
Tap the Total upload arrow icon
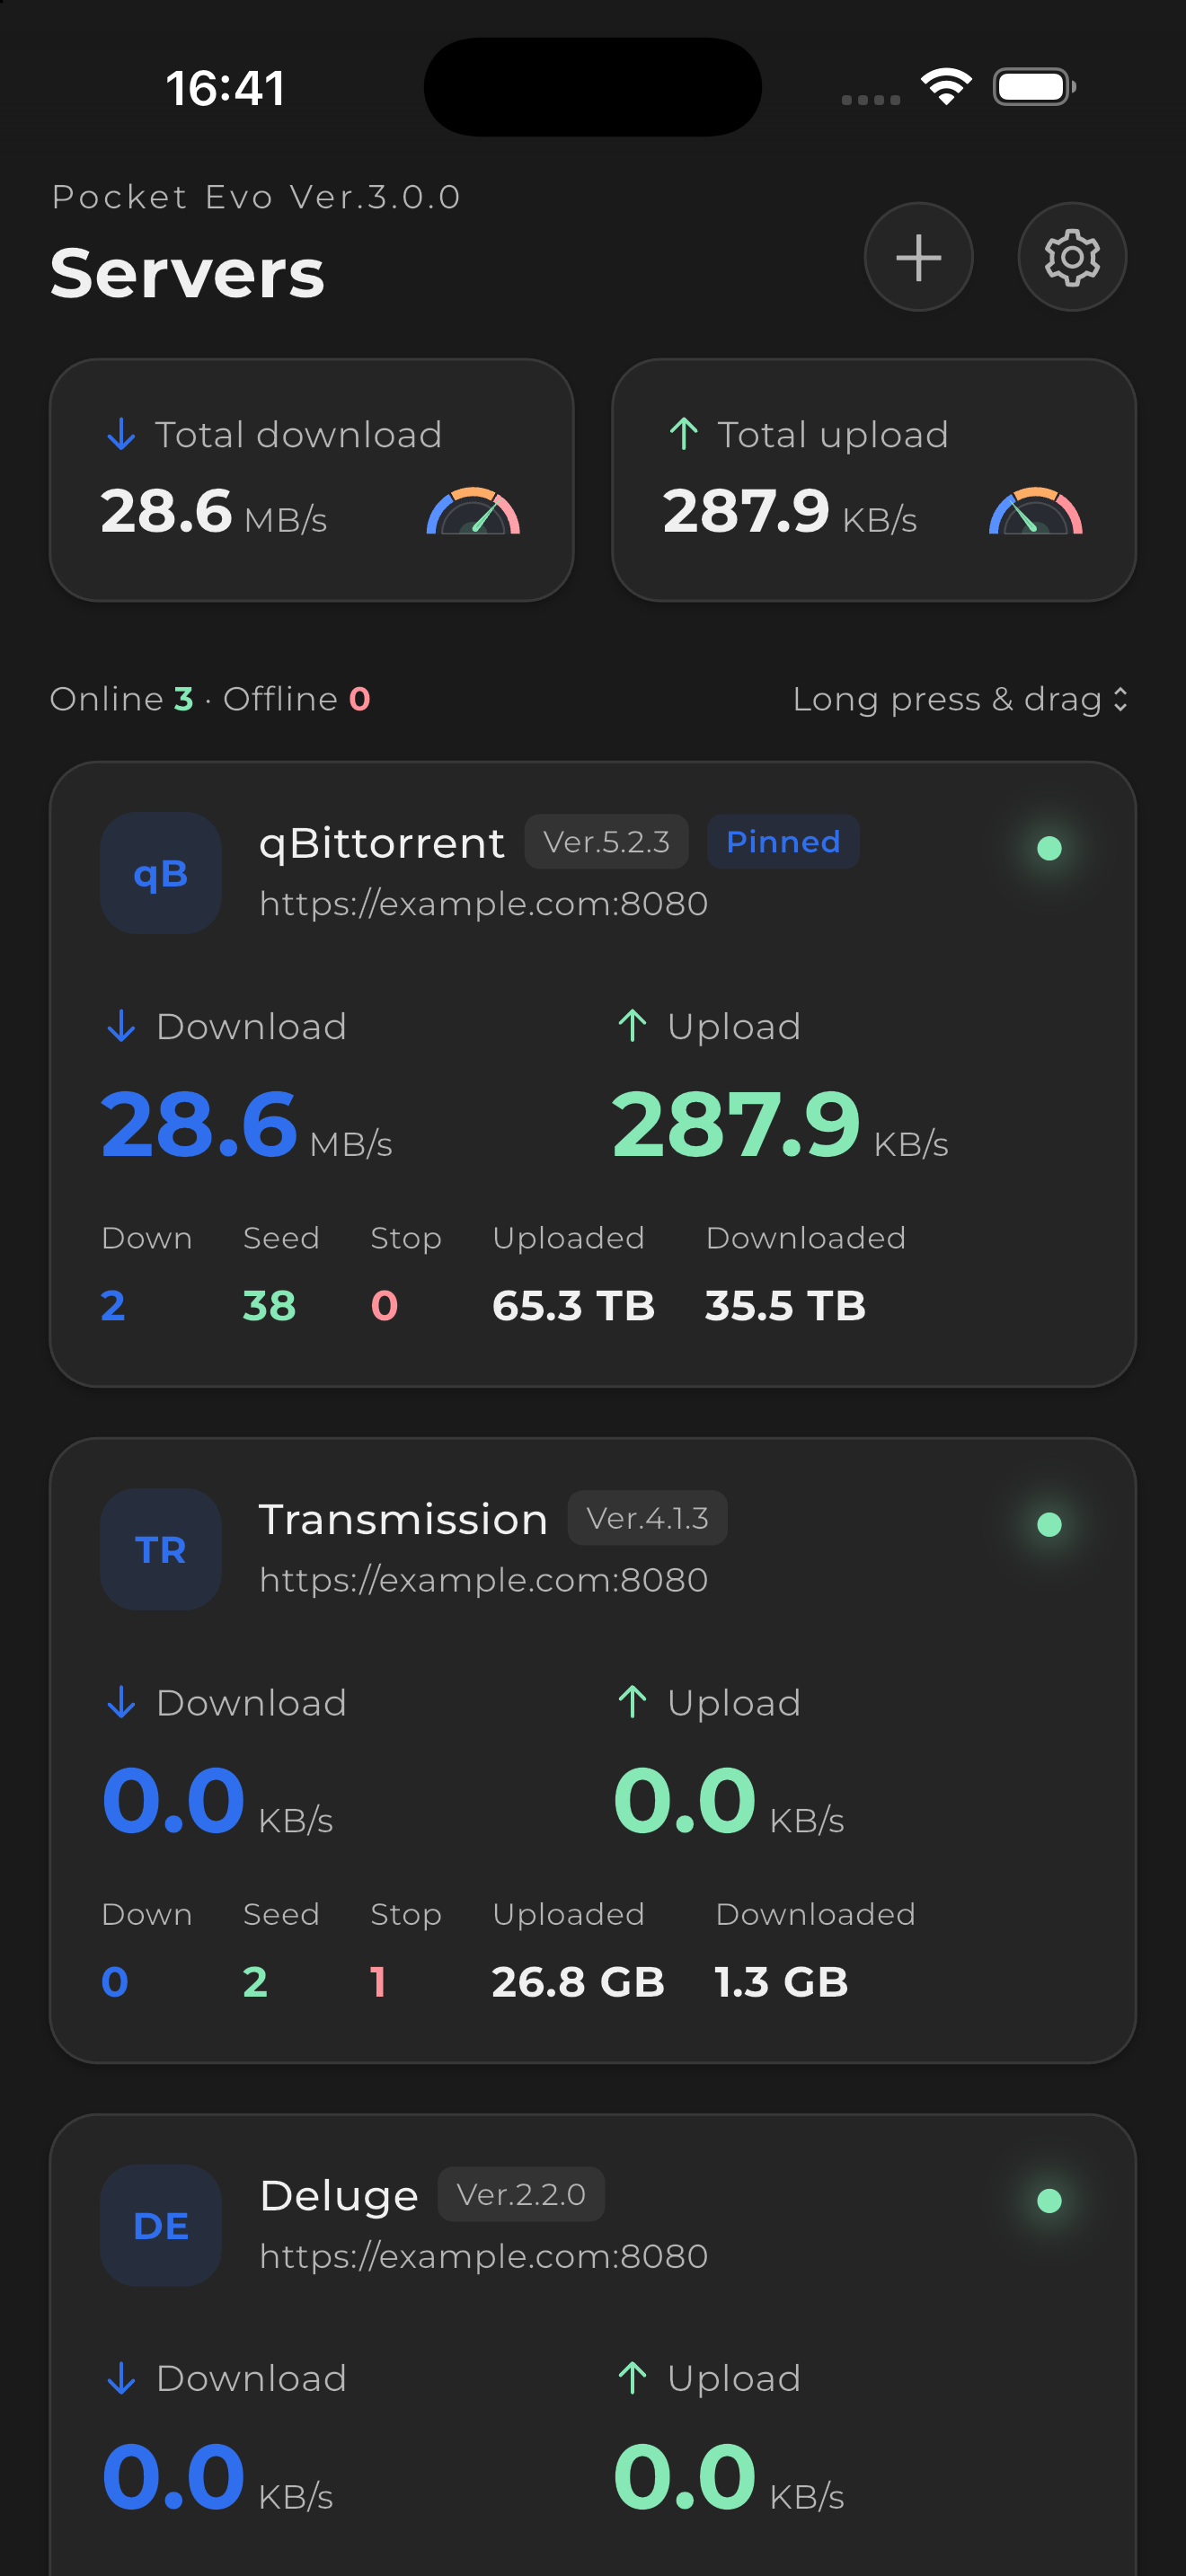point(684,435)
